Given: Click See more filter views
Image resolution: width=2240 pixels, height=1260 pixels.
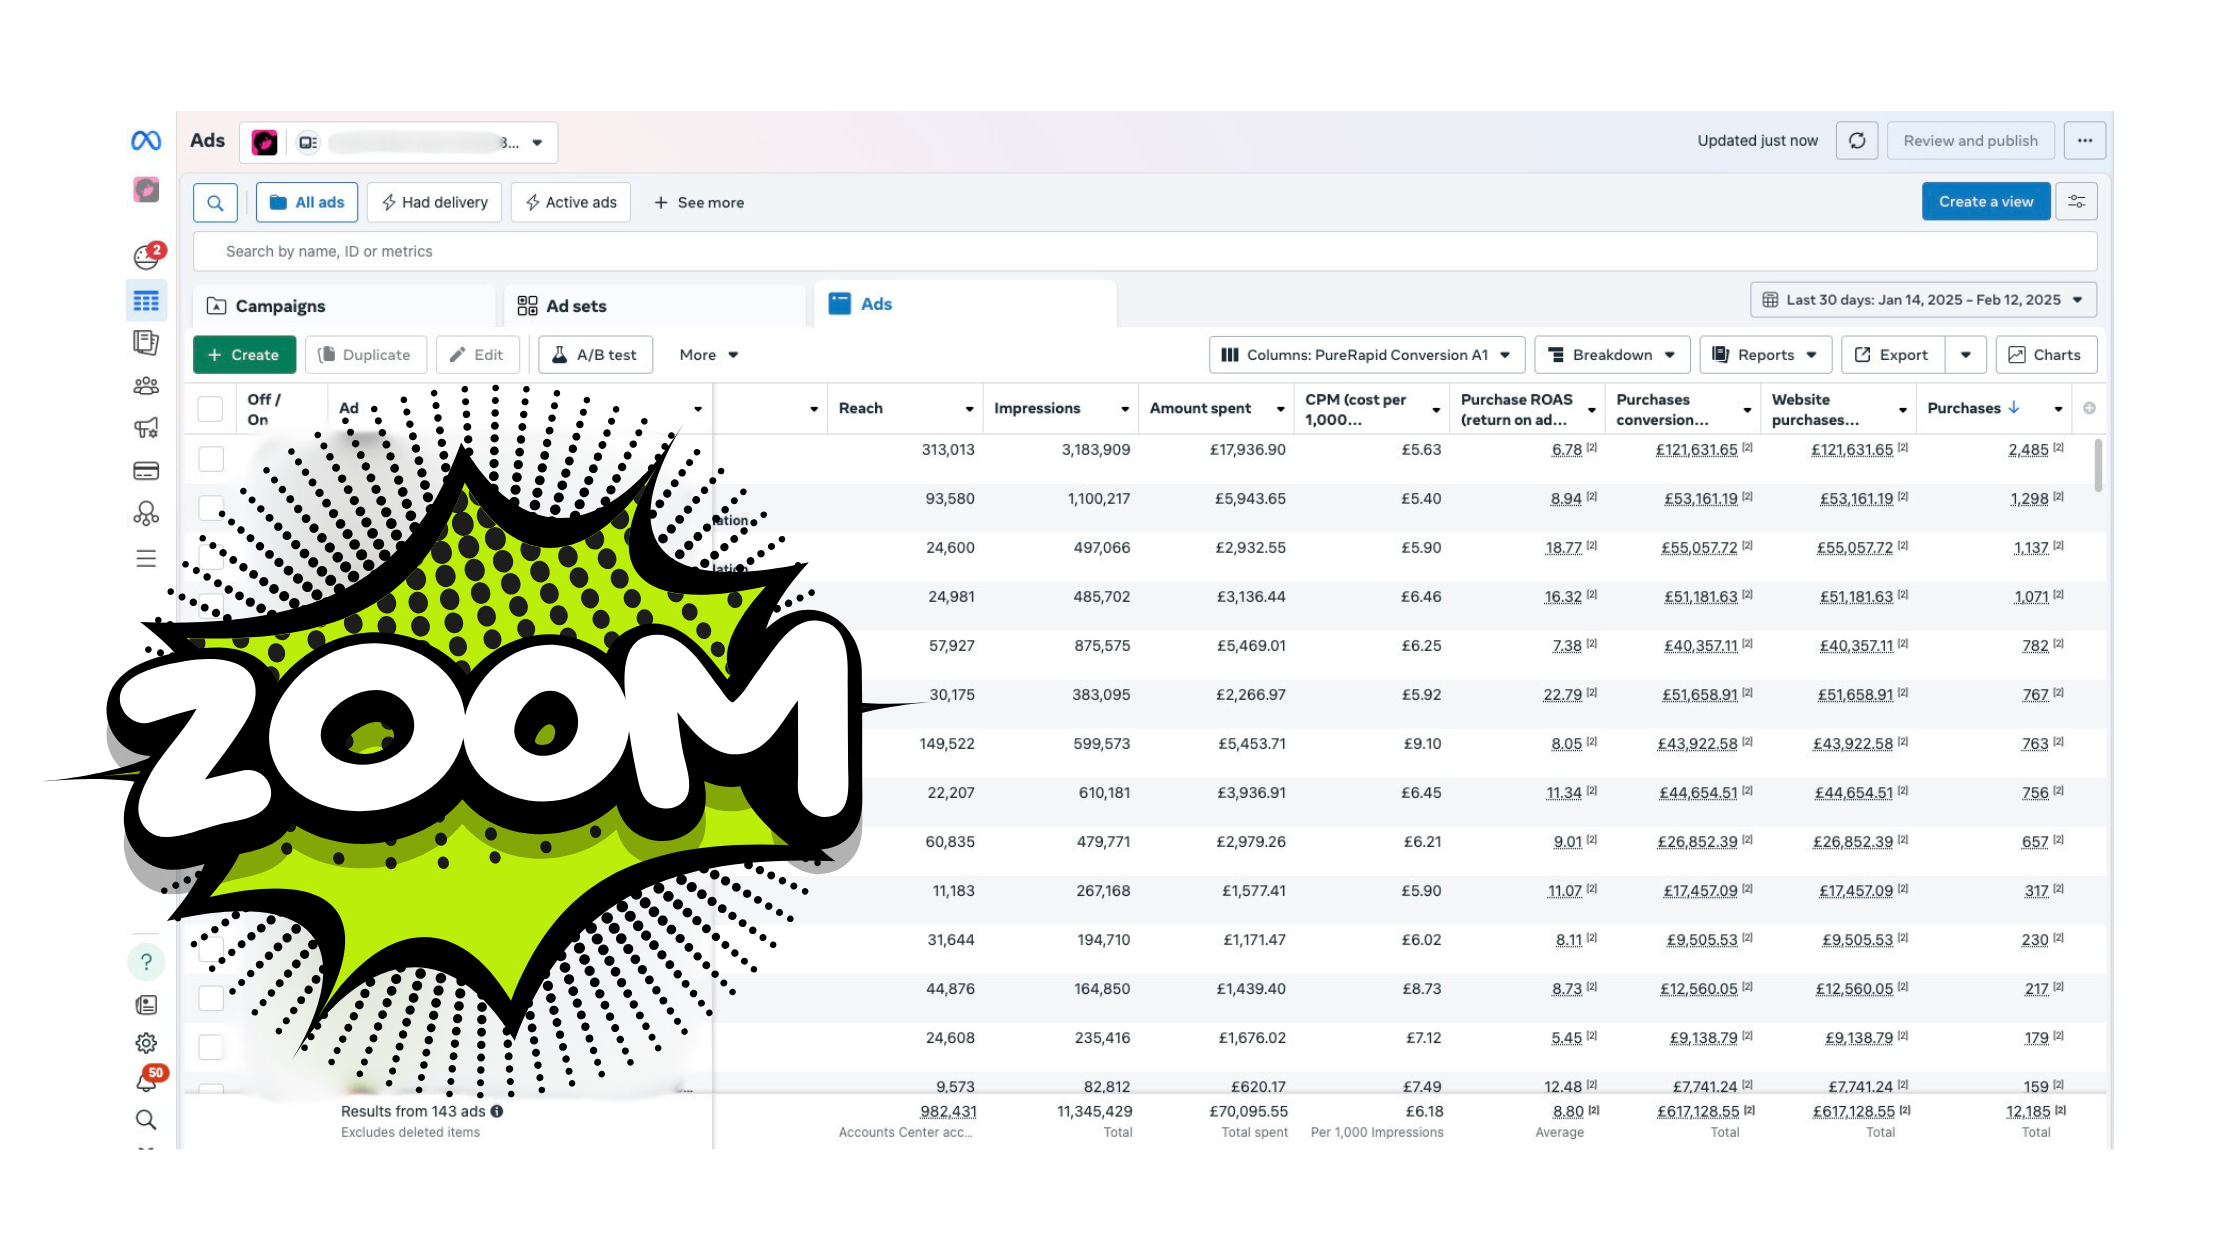Looking at the screenshot, I should click(699, 203).
